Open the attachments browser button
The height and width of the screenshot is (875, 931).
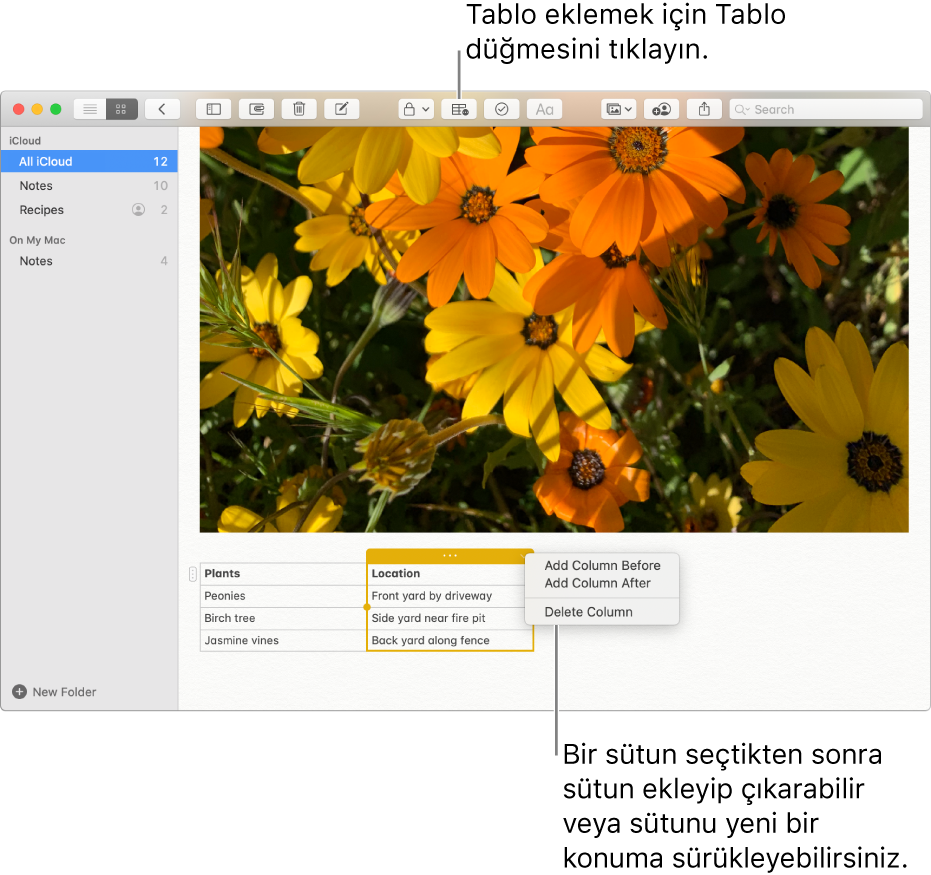pos(256,109)
